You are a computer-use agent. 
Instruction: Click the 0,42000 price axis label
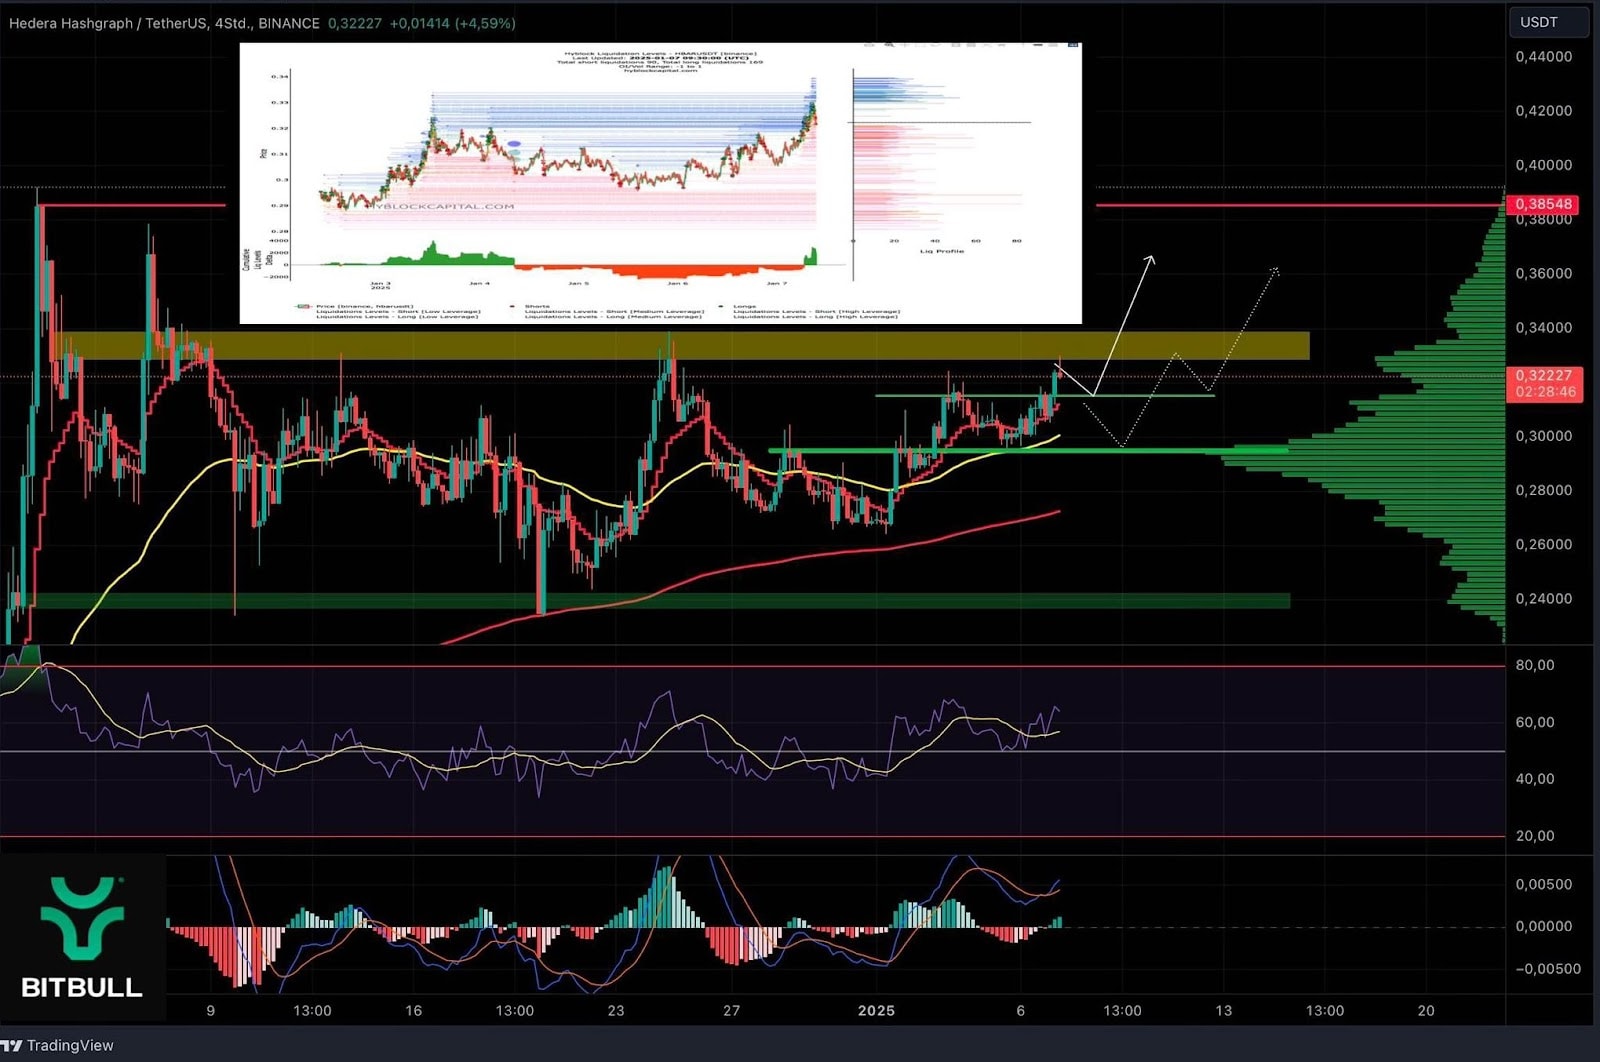[1544, 111]
